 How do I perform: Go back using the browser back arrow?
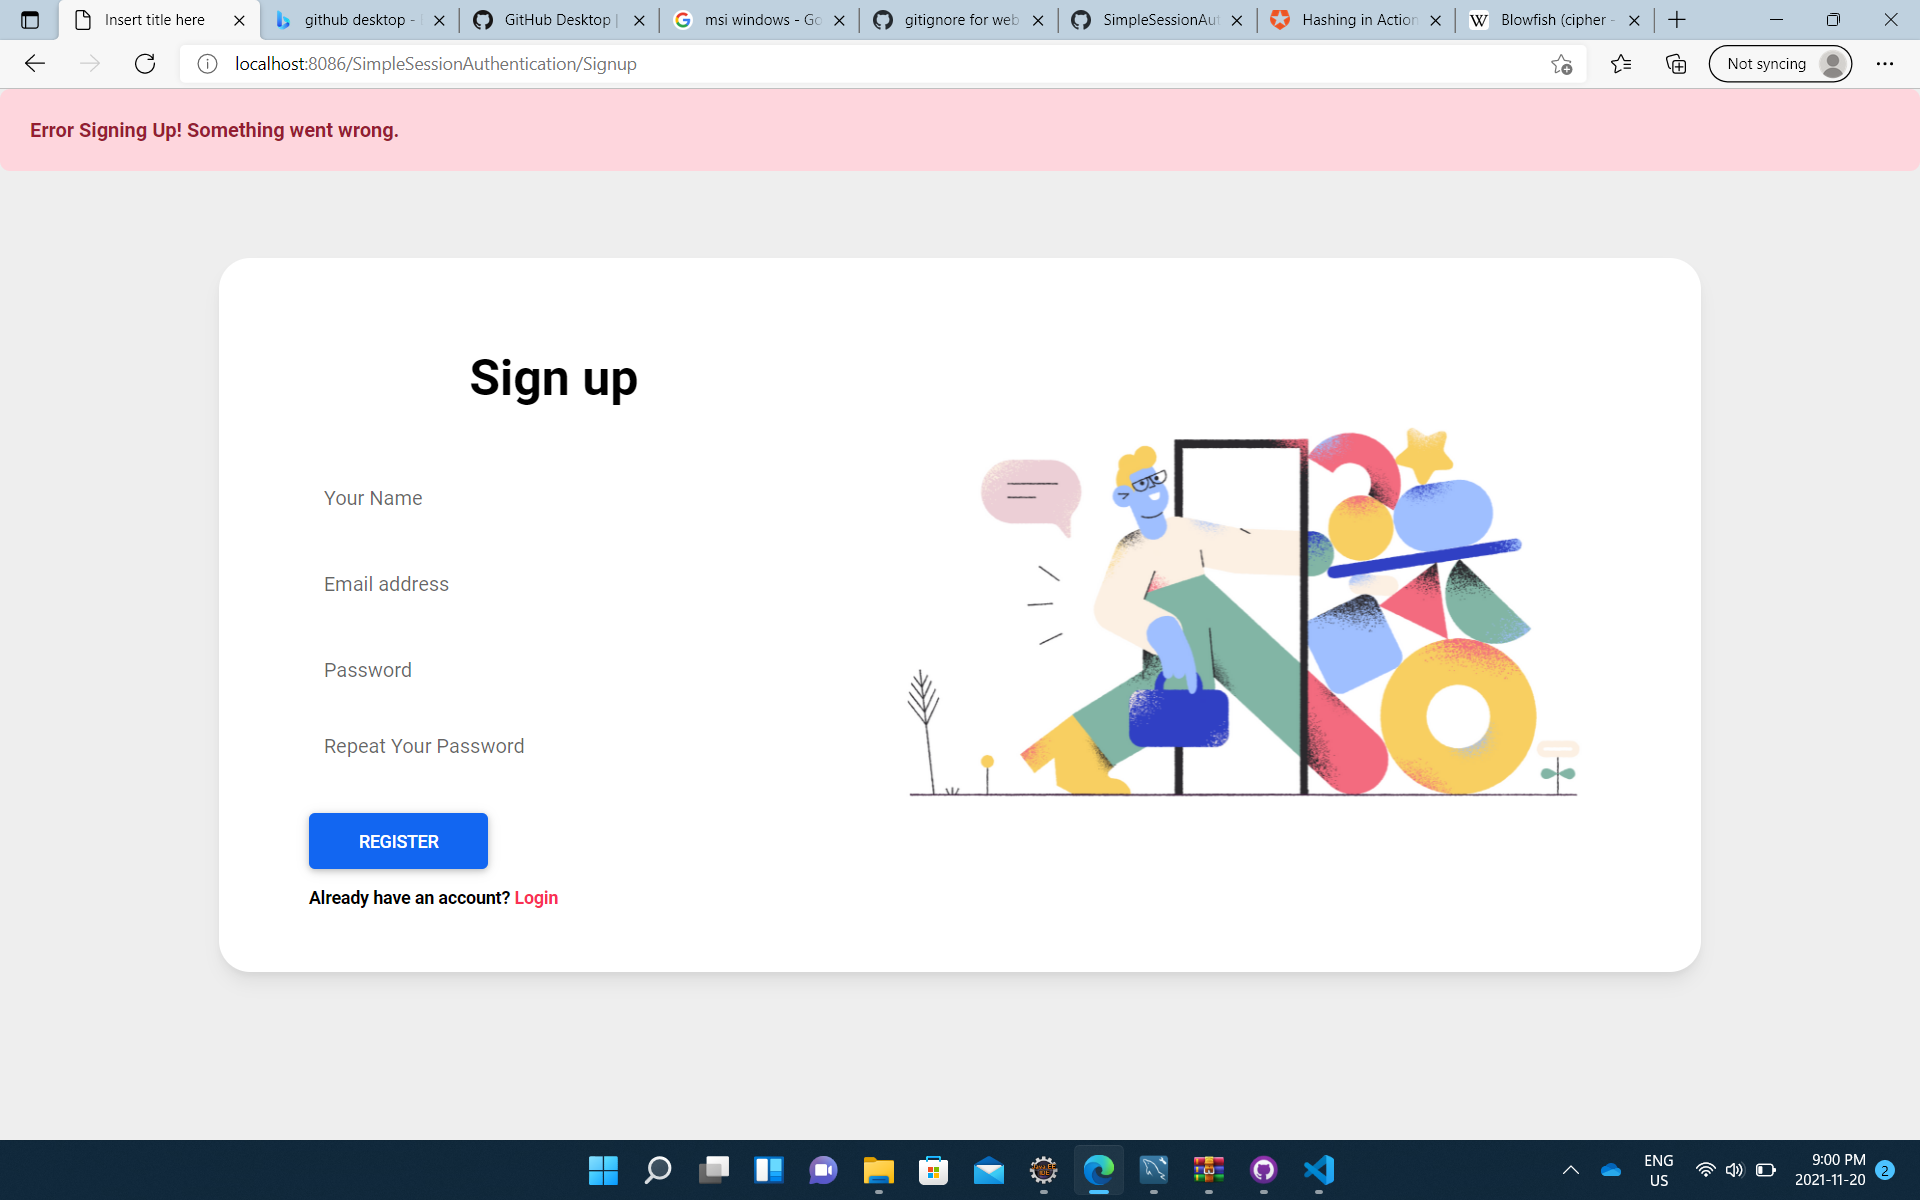tap(35, 64)
